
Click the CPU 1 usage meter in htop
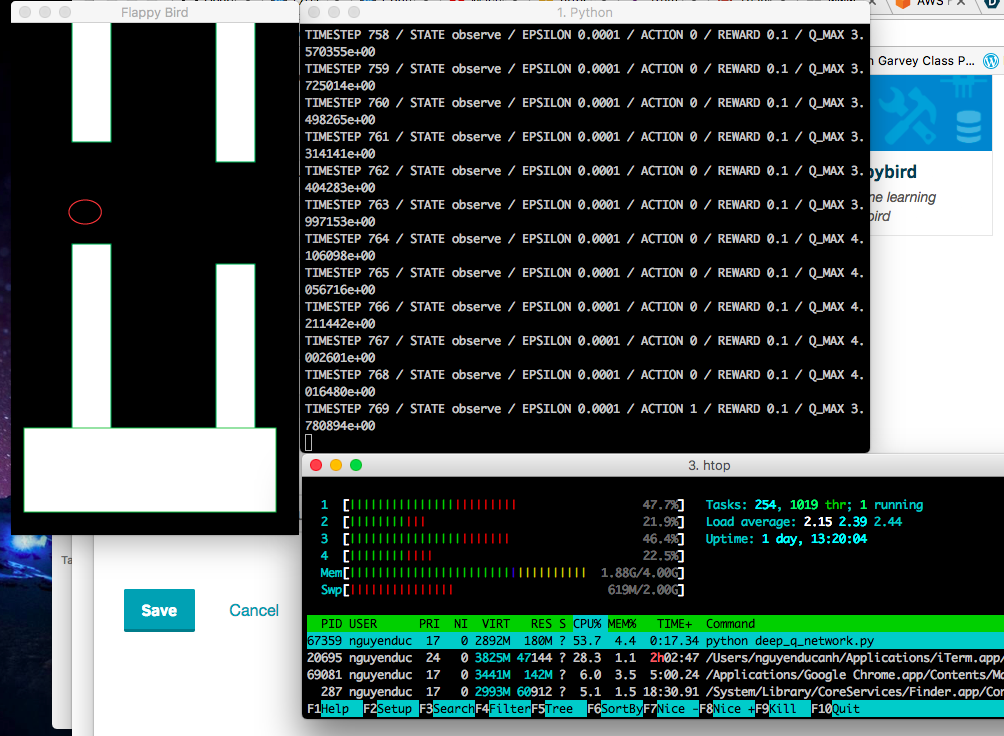(x=502, y=505)
